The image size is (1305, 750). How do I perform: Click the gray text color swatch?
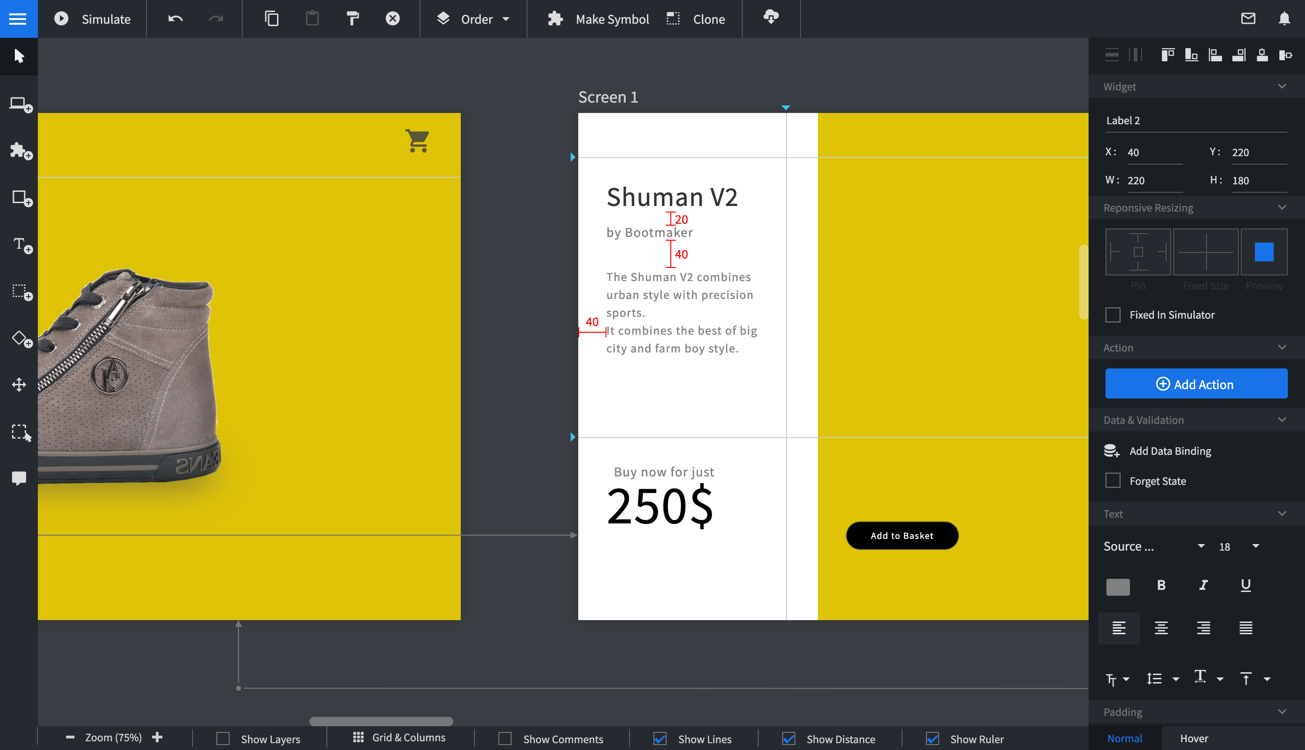pos(1118,587)
